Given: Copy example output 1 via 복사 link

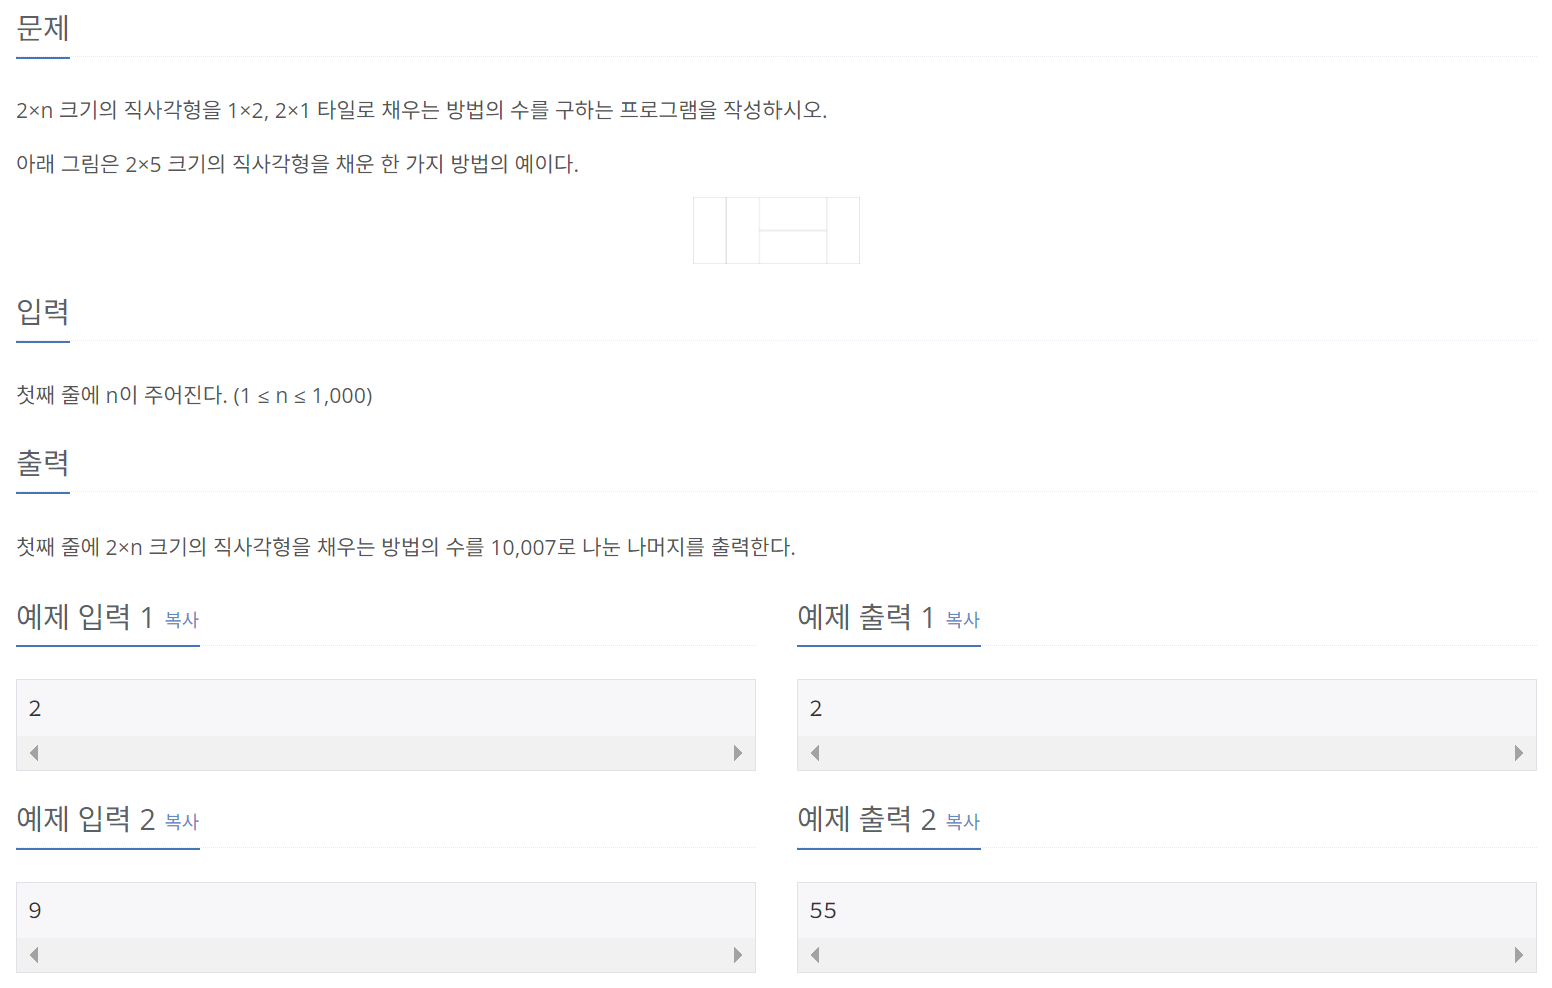Looking at the screenshot, I should click(x=963, y=620).
